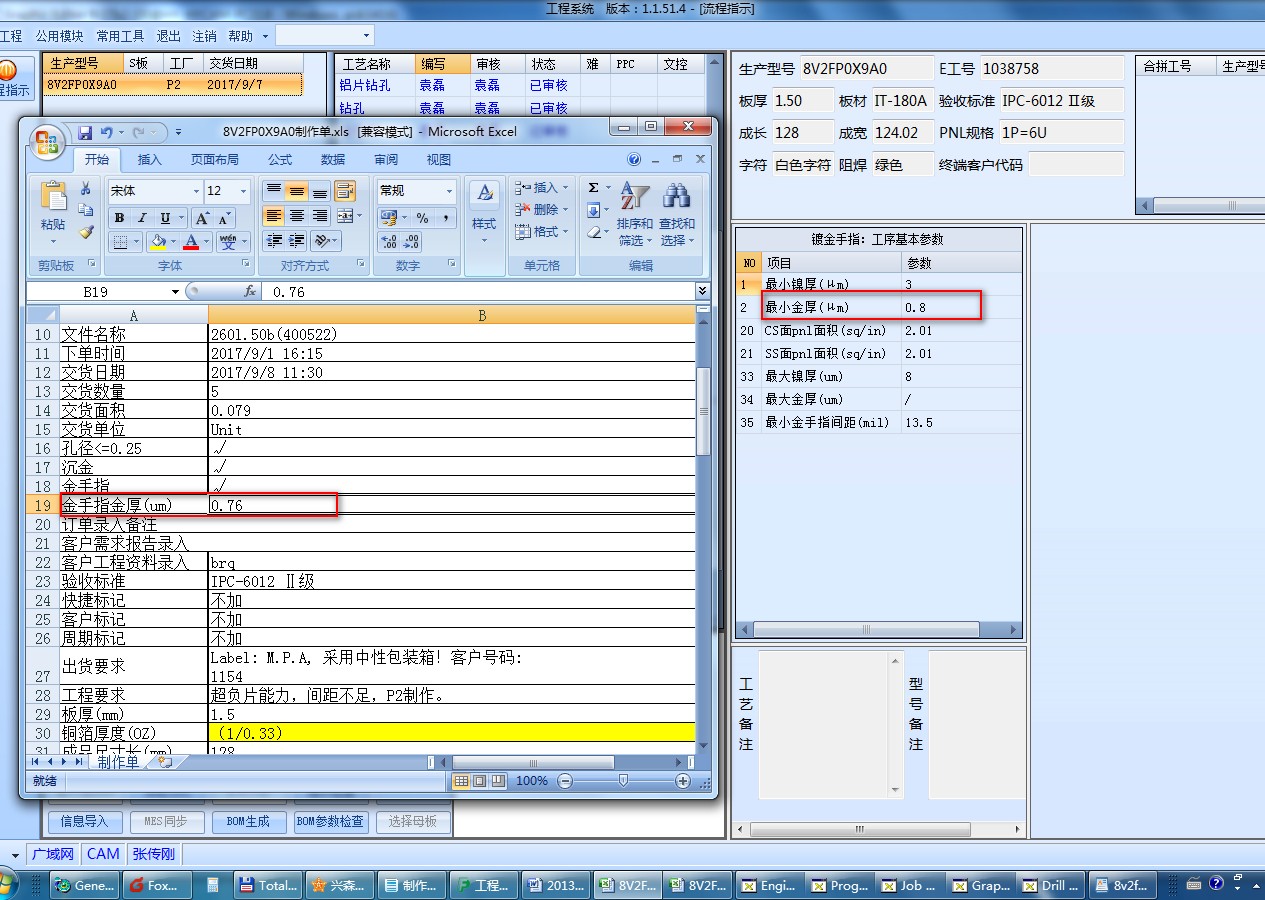
Task: Open Sort and Filter (排序和筛选)
Action: pos(634,214)
